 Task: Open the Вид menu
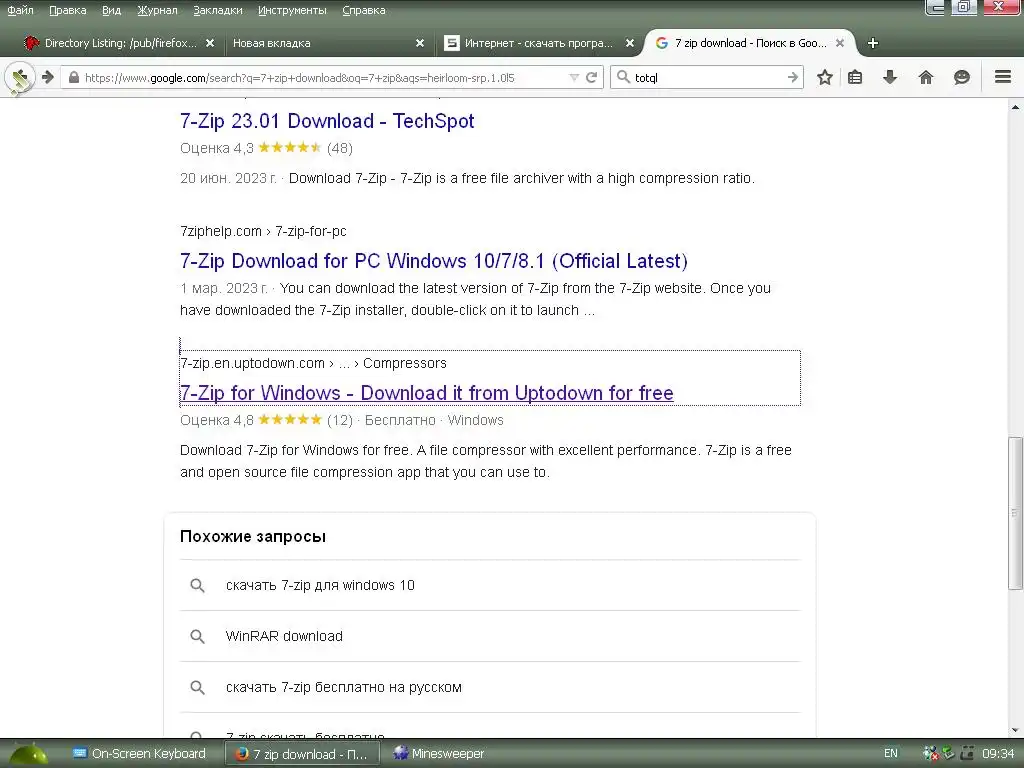point(112,10)
